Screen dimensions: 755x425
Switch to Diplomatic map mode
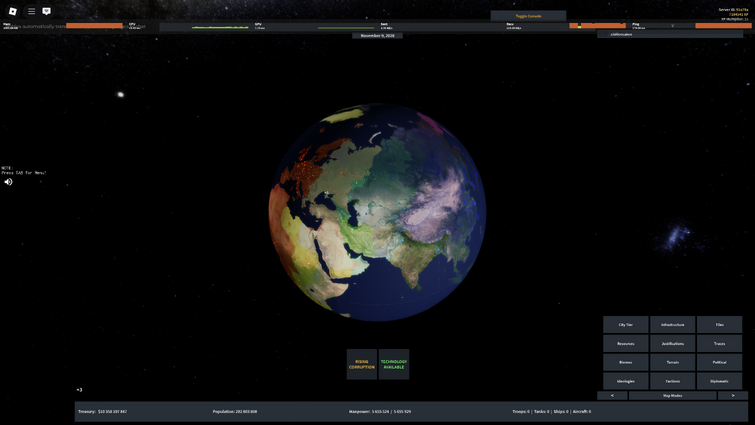pyautogui.click(x=719, y=381)
